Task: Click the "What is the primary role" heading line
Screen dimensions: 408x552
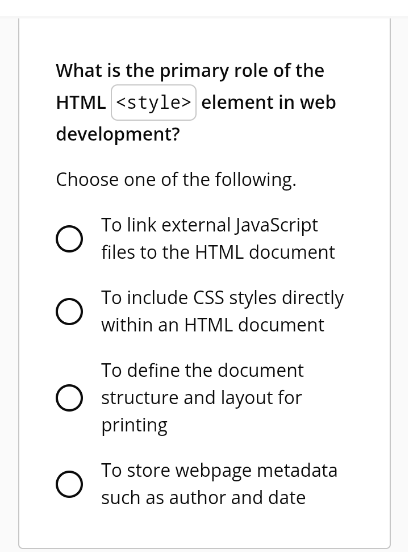Action: pos(190,70)
